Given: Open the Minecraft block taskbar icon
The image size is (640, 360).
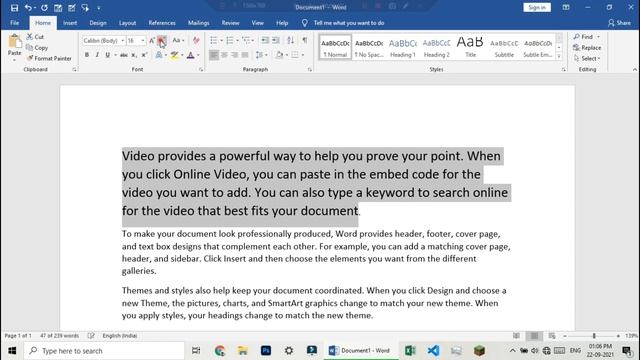Looking at the screenshot, I should [479, 351].
